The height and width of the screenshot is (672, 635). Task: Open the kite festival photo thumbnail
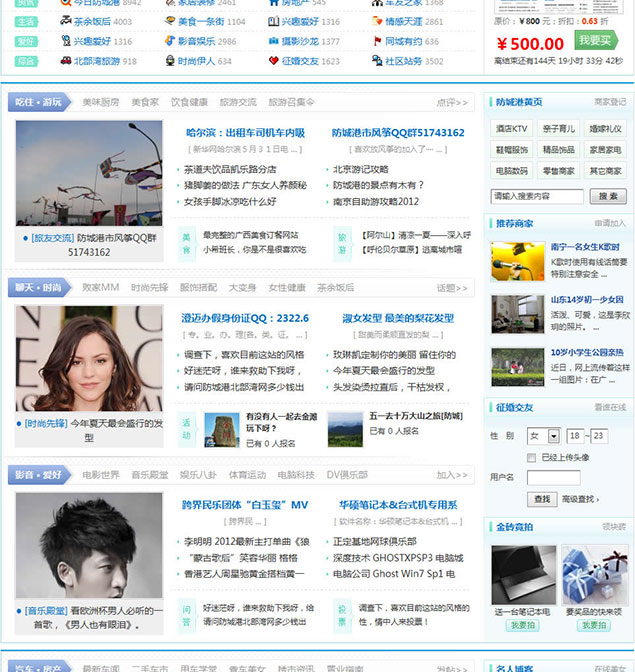tap(89, 173)
